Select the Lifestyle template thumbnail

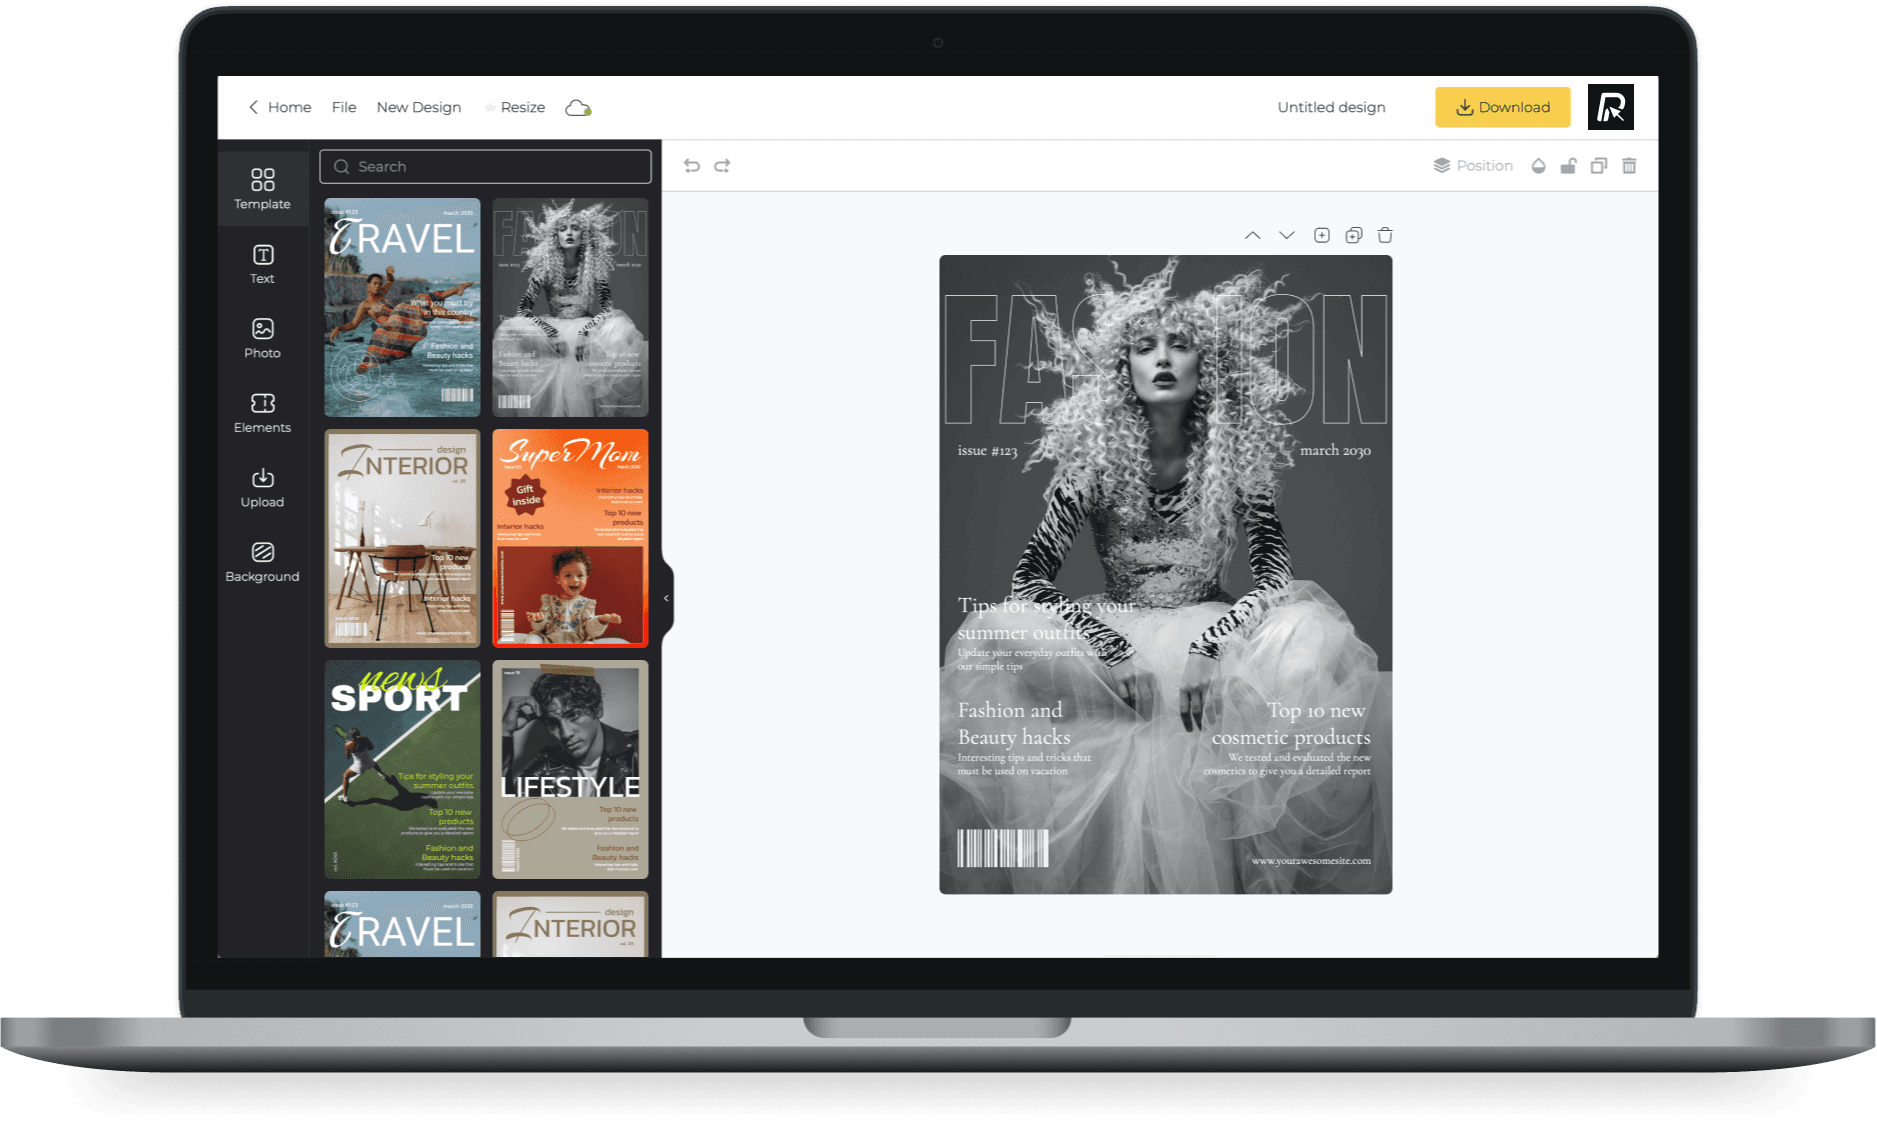(570, 769)
